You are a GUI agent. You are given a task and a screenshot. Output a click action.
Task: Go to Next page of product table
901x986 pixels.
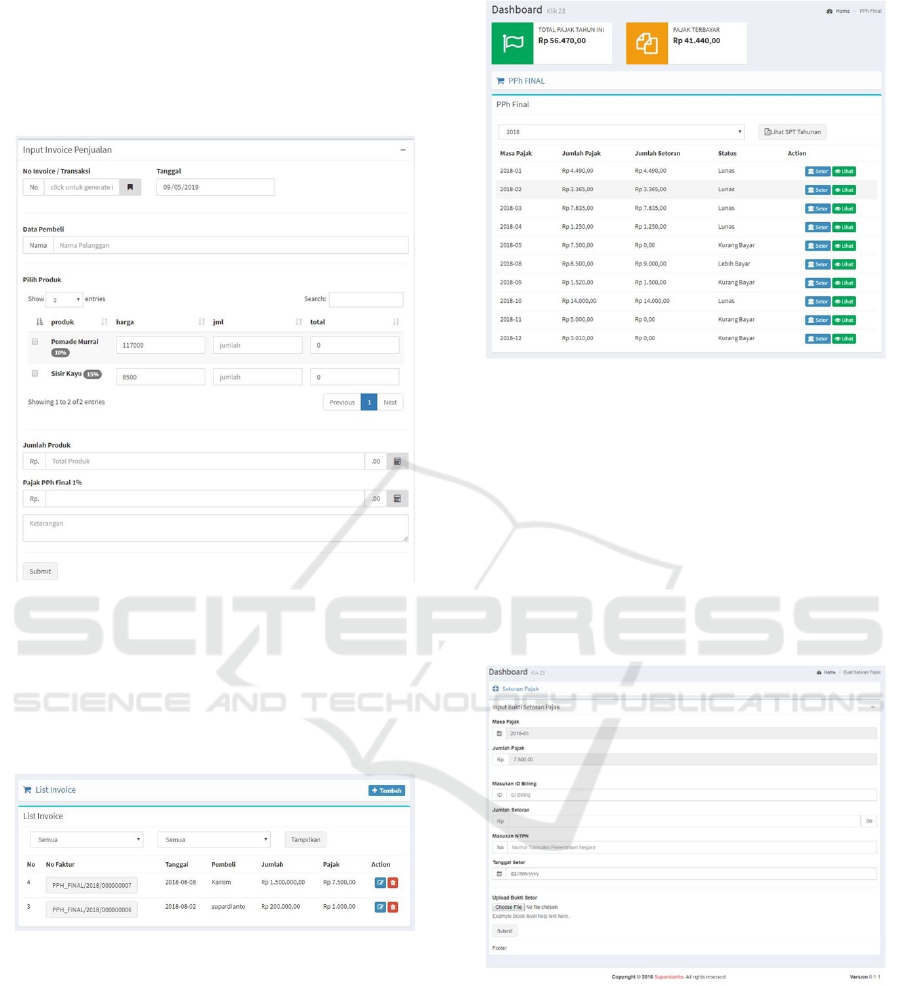(390, 402)
